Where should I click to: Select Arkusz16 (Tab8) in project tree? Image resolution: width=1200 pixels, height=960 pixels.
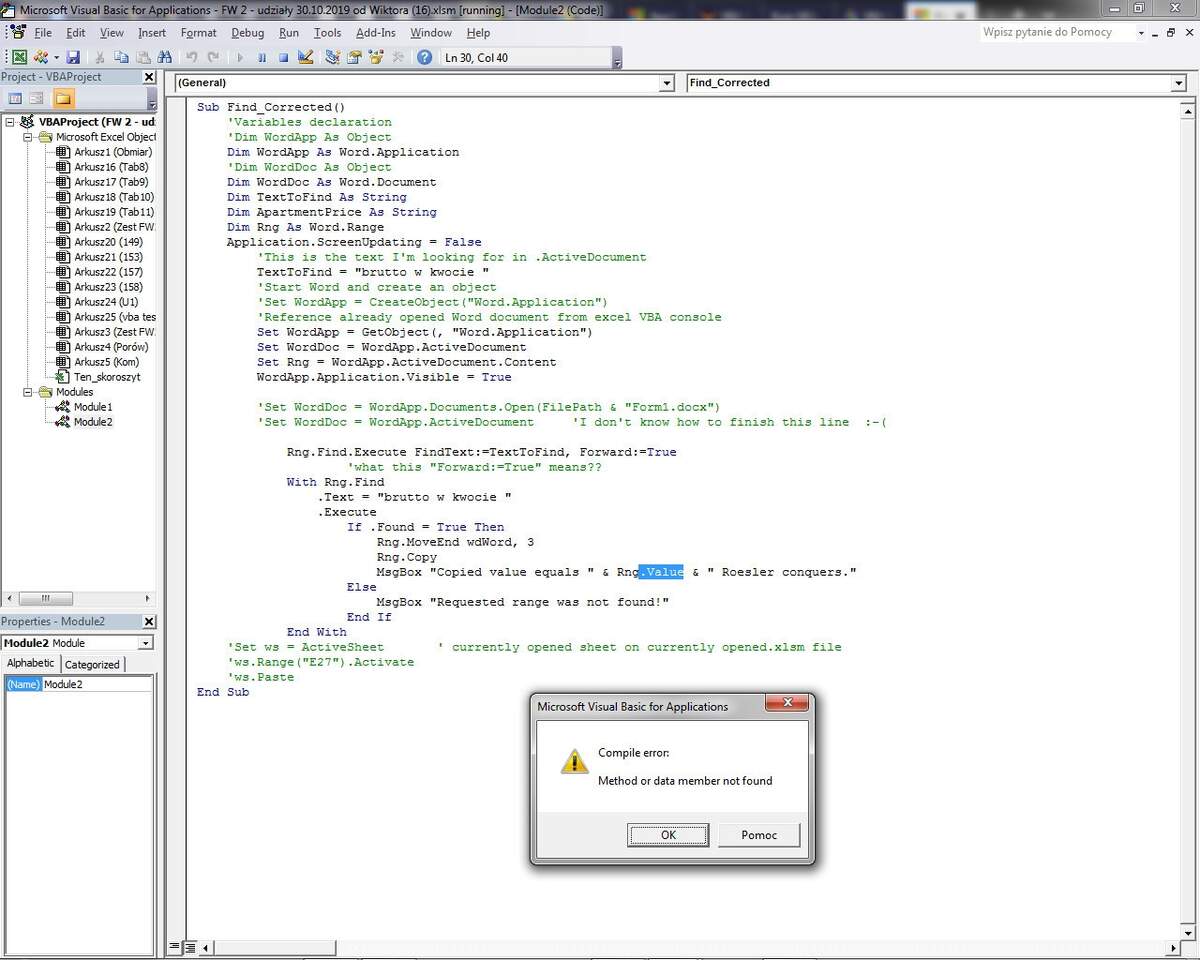(x=111, y=167)
